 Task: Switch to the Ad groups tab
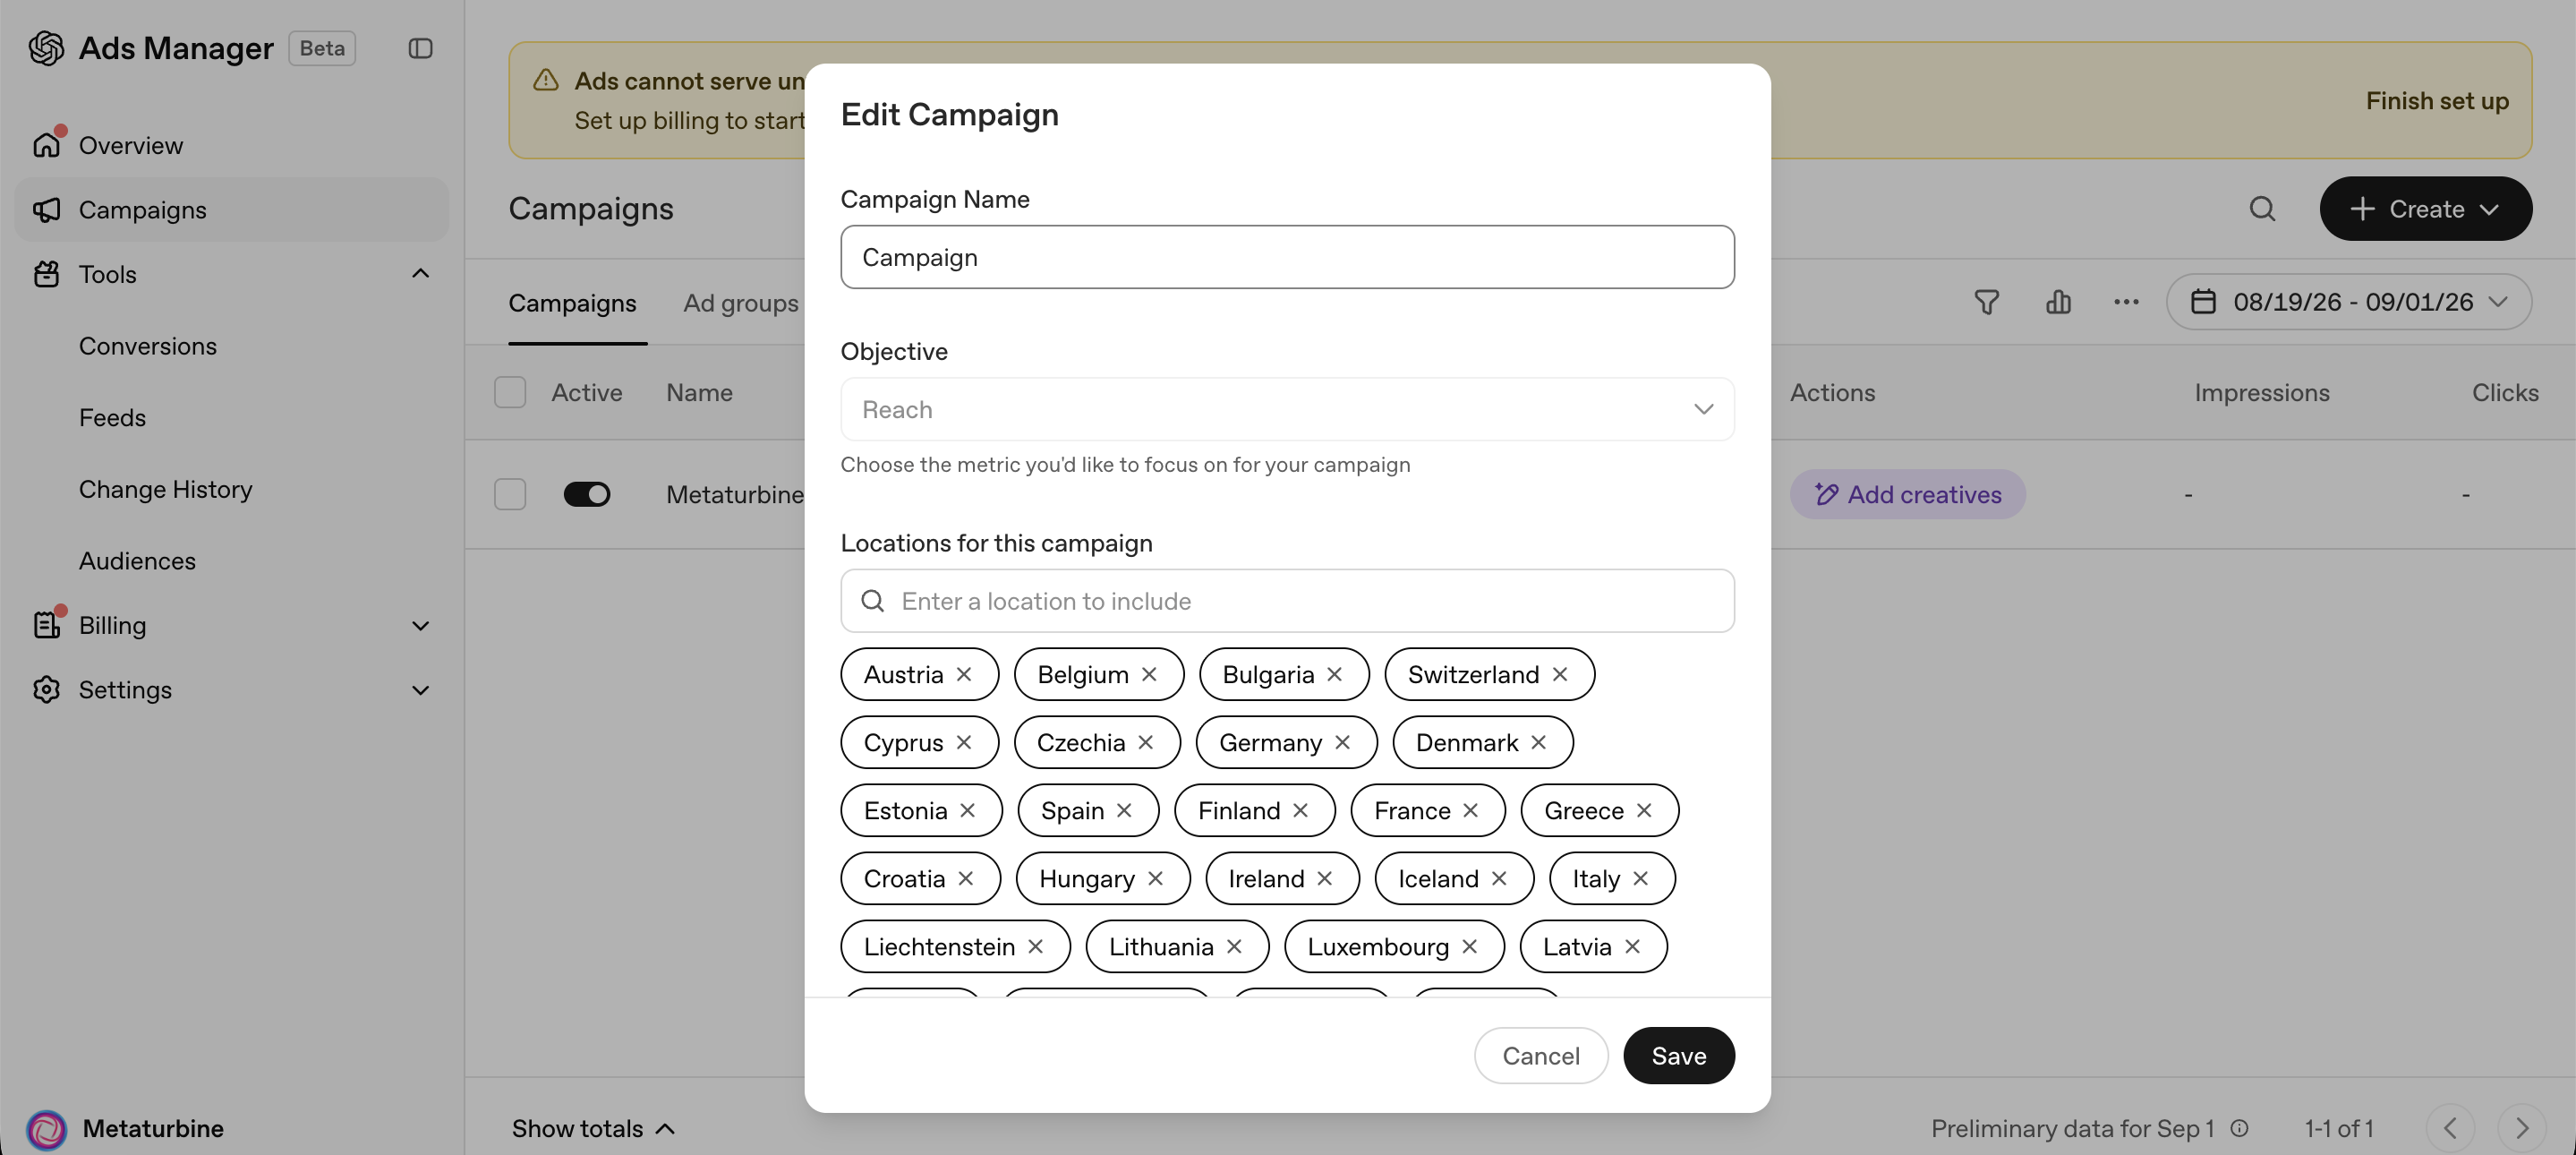pyautogui.click(x=741, y=303)
